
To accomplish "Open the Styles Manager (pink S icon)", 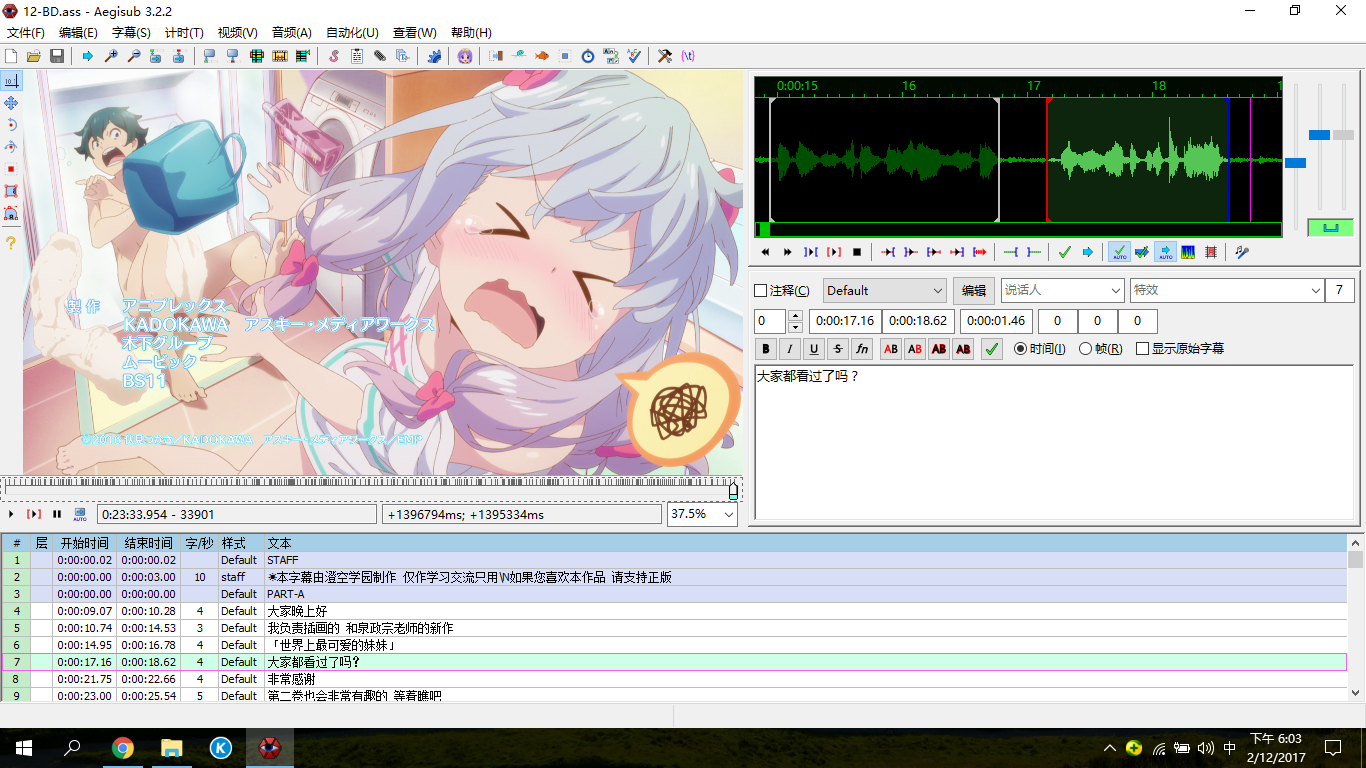I will pos(334,56).
